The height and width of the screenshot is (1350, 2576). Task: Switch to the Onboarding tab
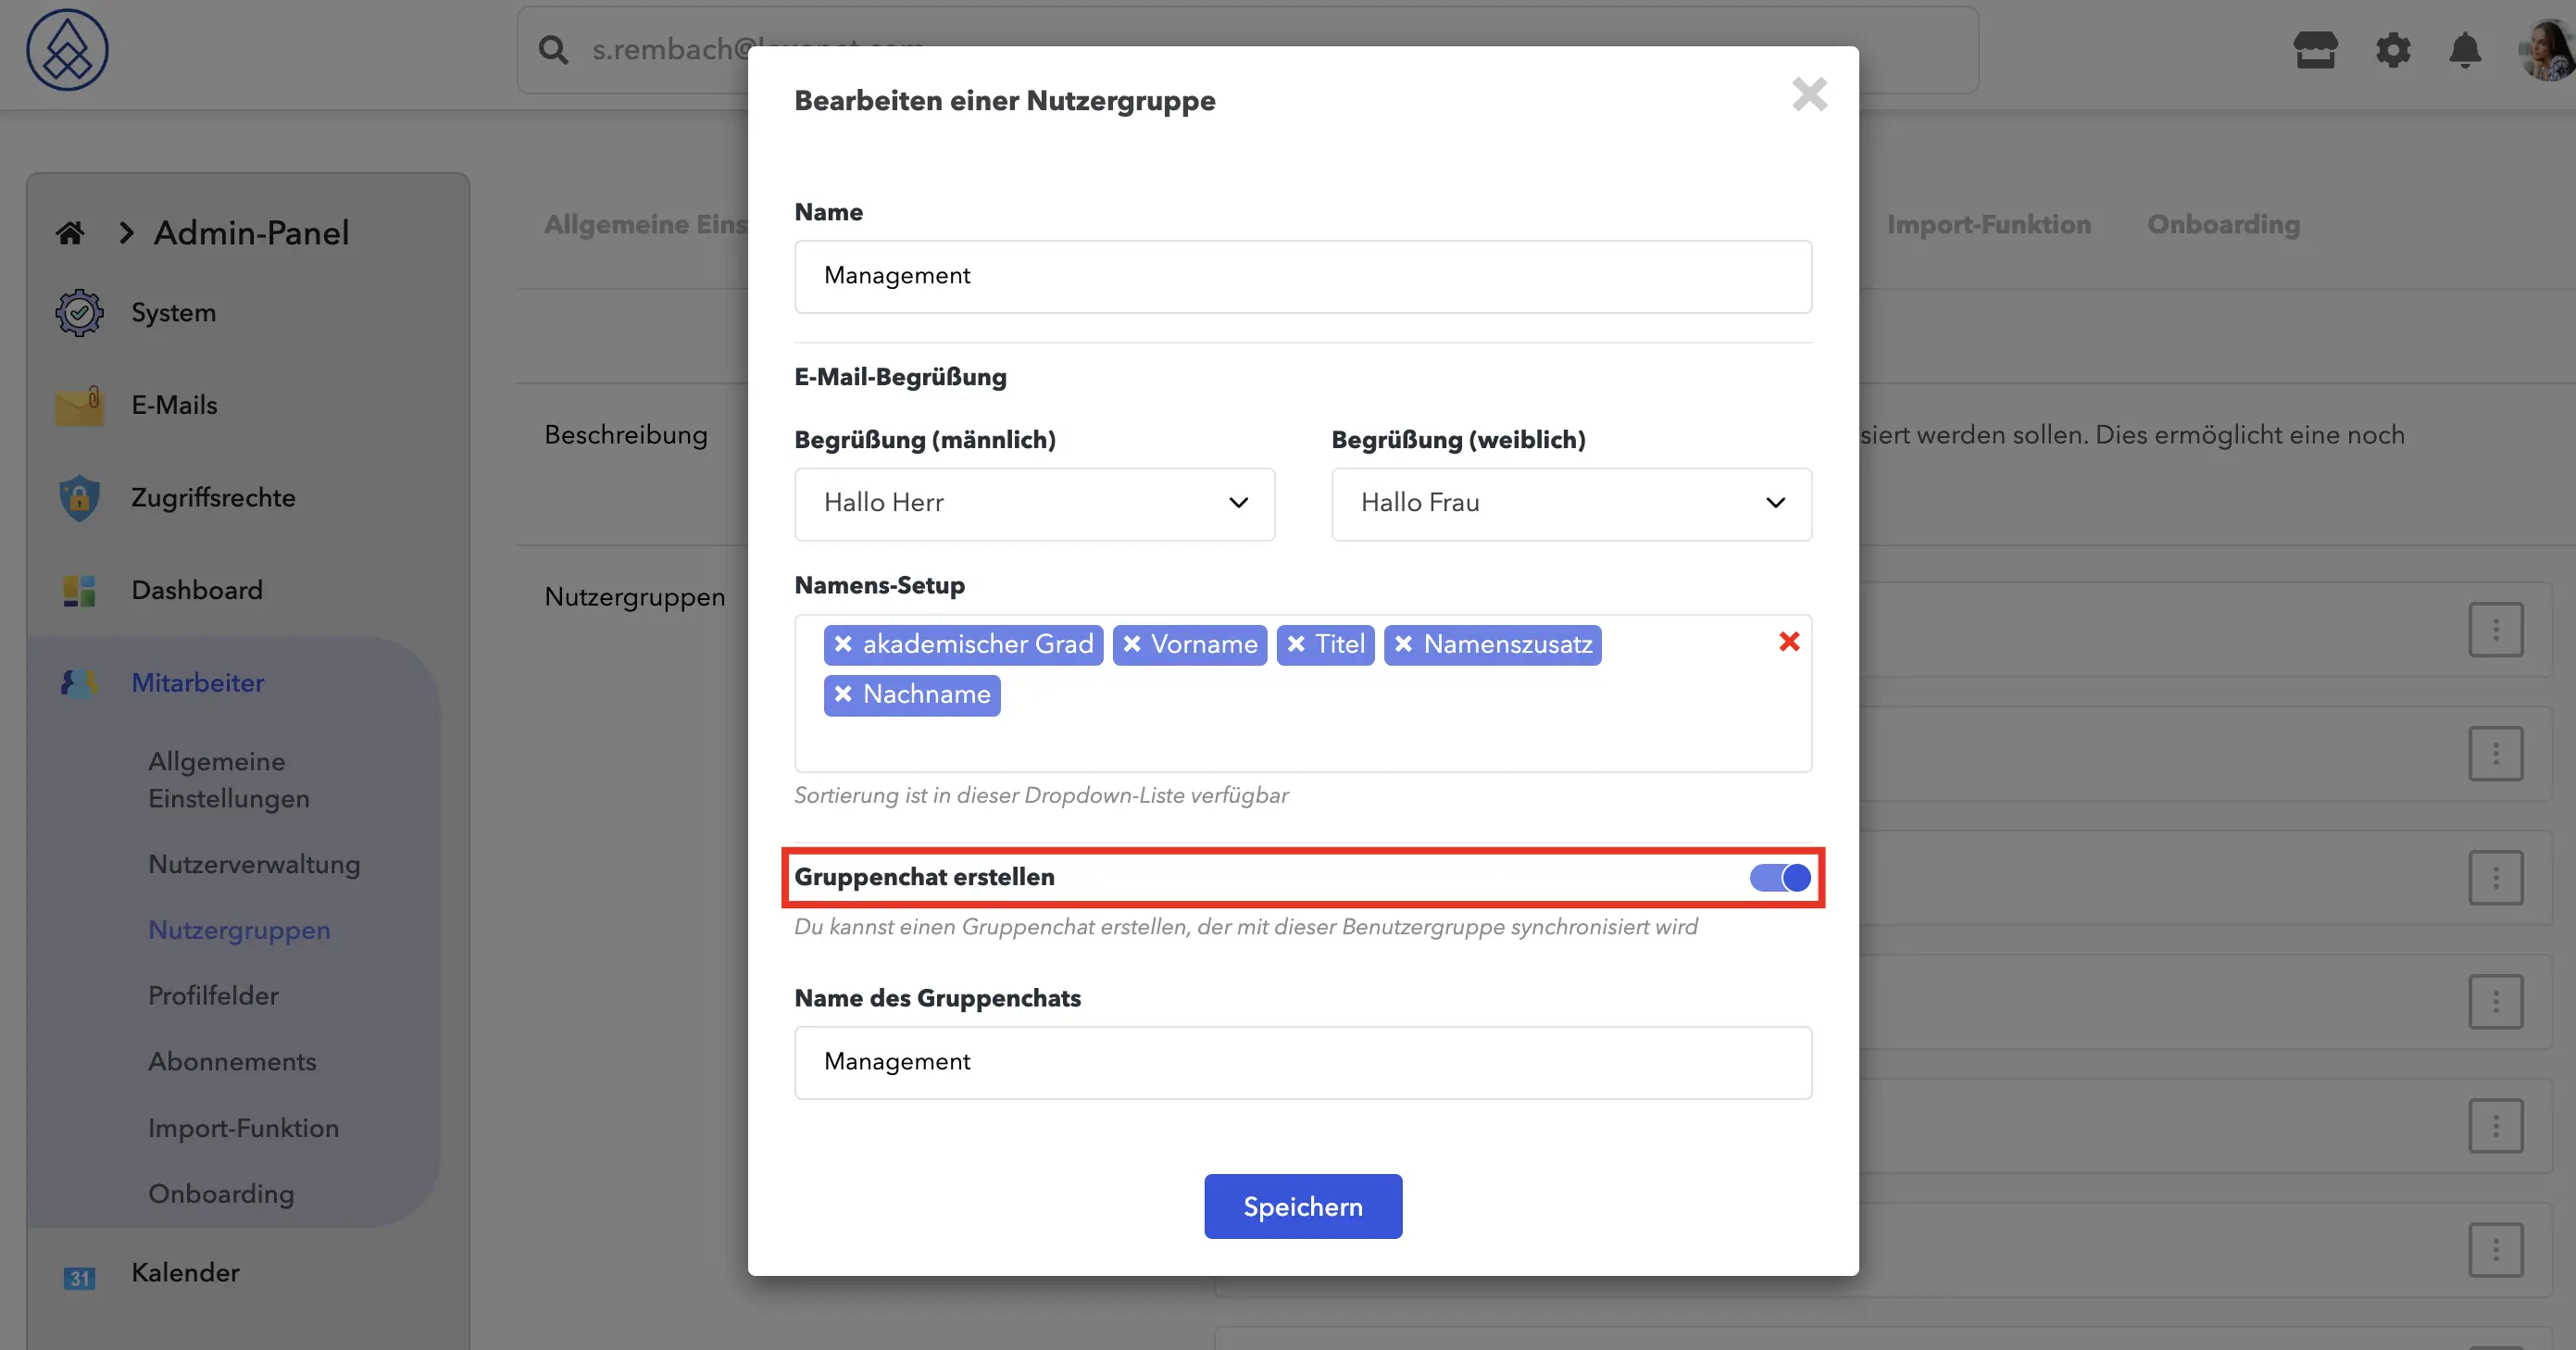click(x=2223, y=224)
